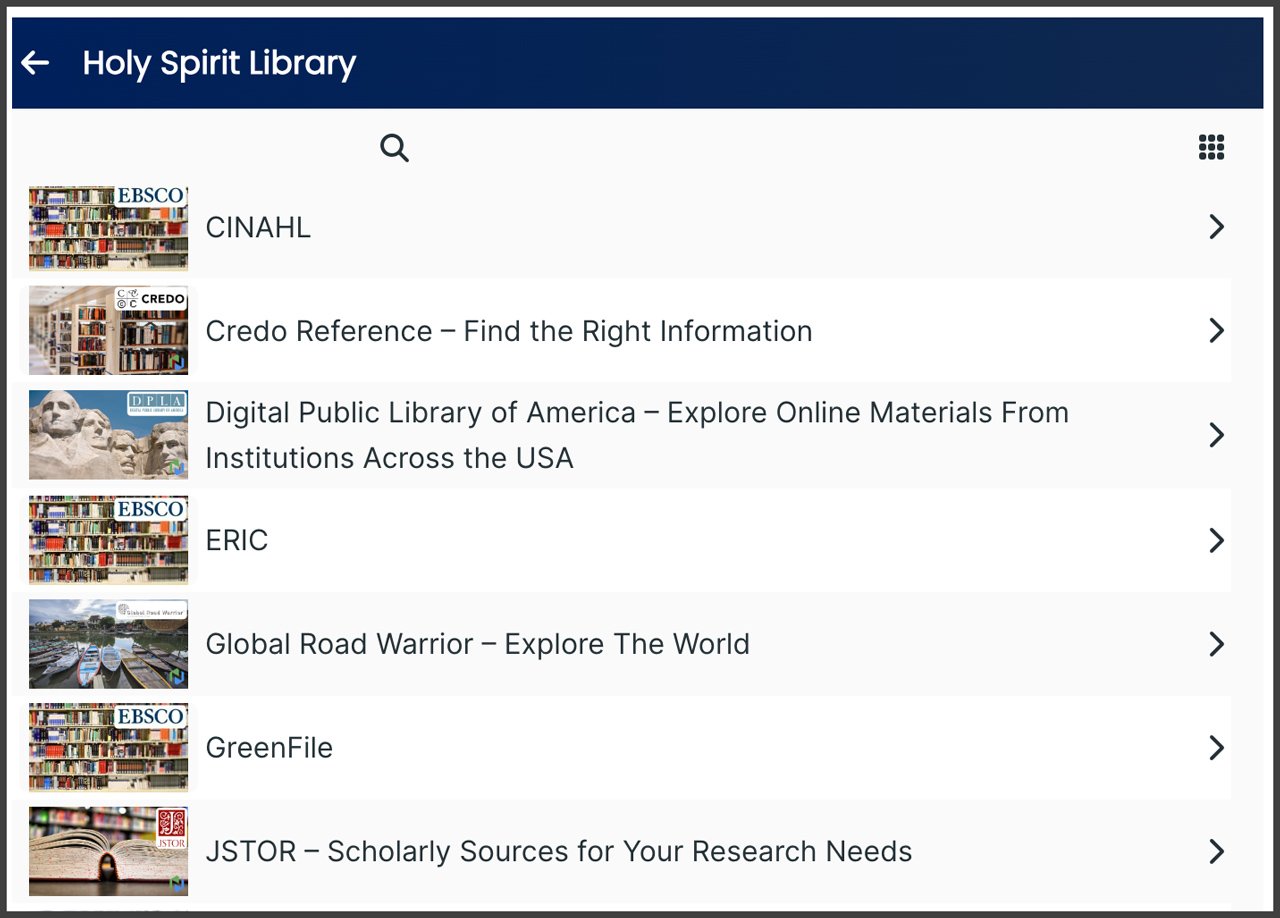Click the Holy Spirit Library title
This screenshot has width=1280, height=918.
coord(219,63)
